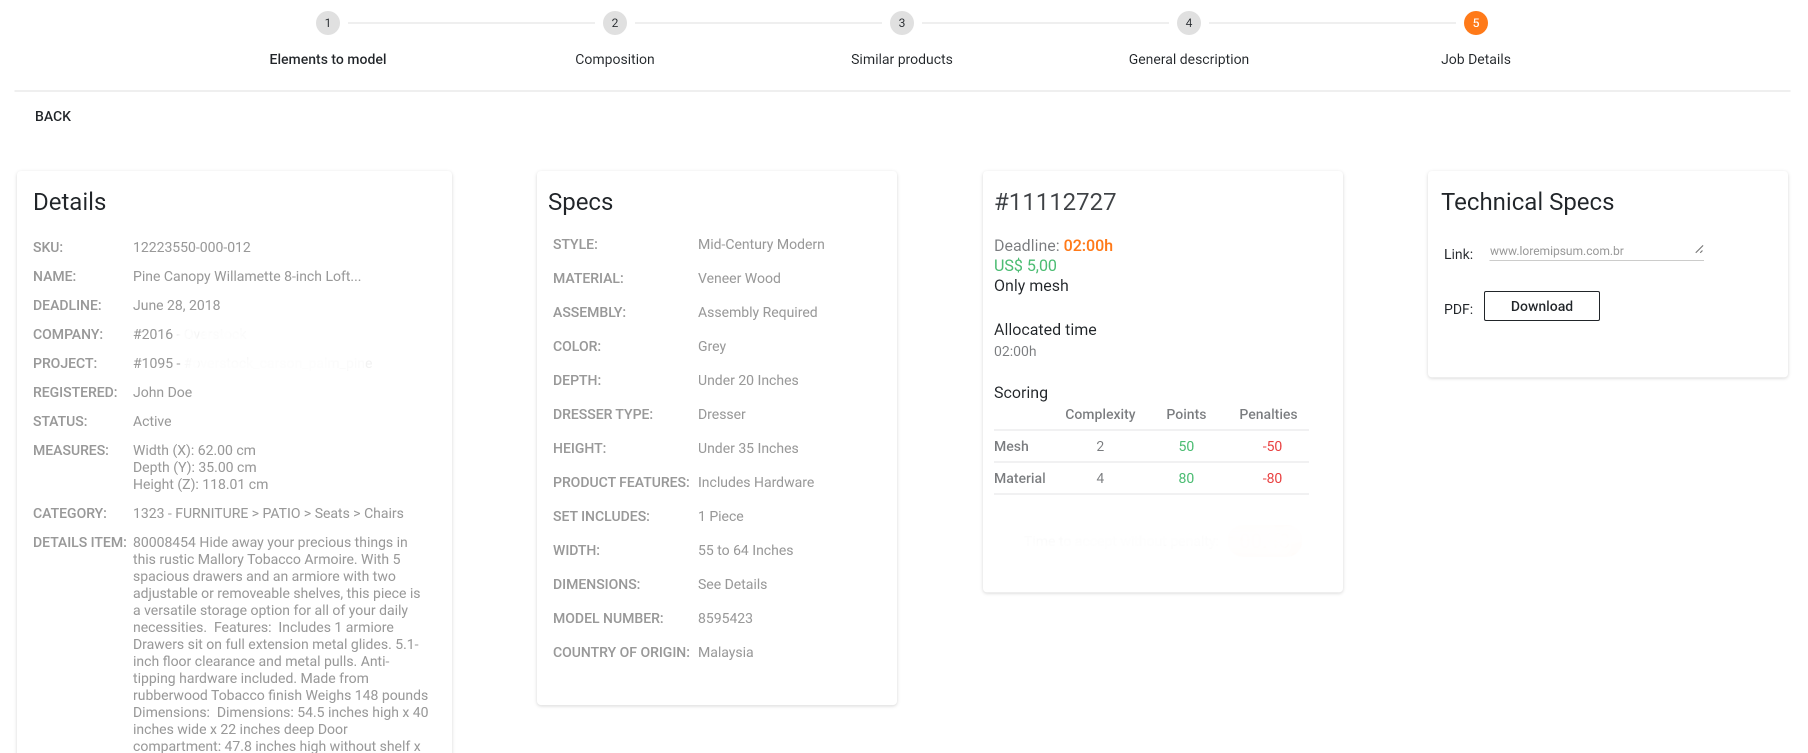The width and height of the screenshot is (1808, 753).
Task: Click the orange step 5 circle
Action: (x=1476, y=23)
